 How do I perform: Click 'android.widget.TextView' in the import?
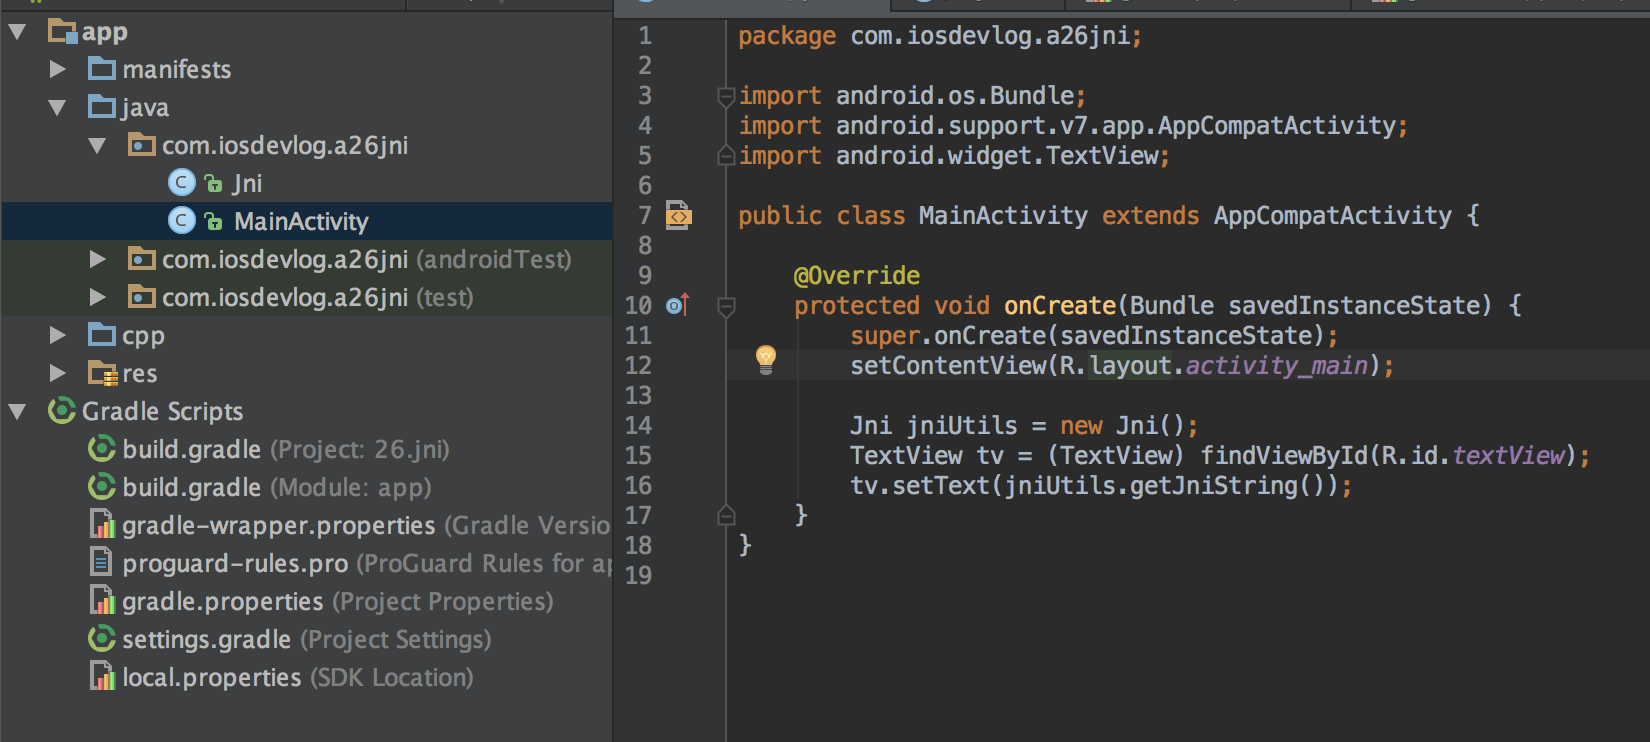997,156
